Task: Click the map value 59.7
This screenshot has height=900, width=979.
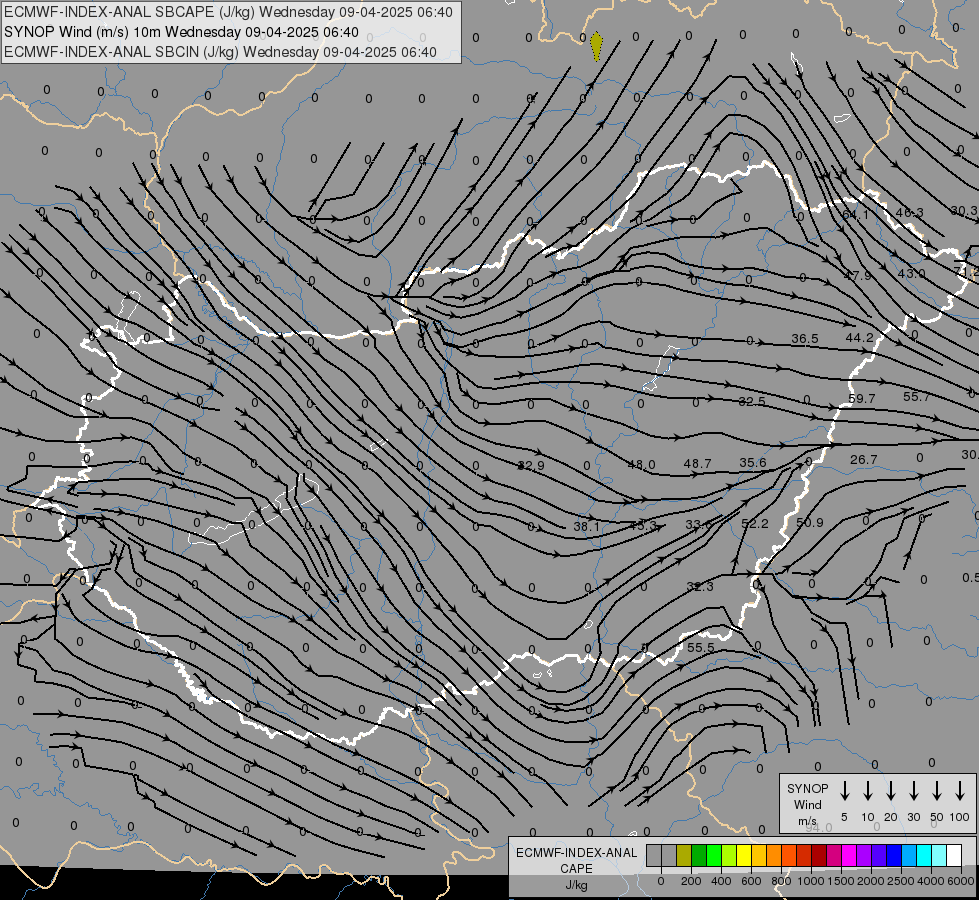Action: 862,398
